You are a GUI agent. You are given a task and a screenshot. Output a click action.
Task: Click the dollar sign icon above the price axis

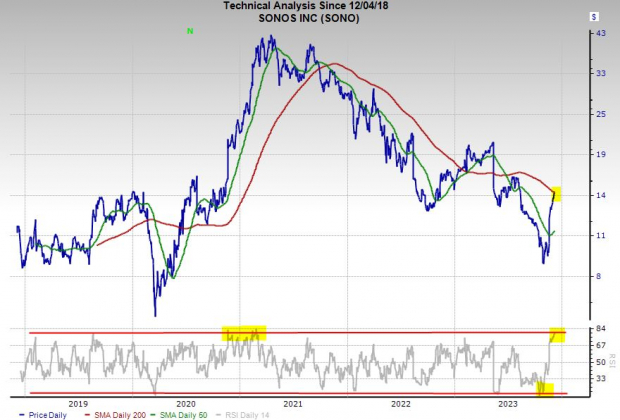[594, 17]
